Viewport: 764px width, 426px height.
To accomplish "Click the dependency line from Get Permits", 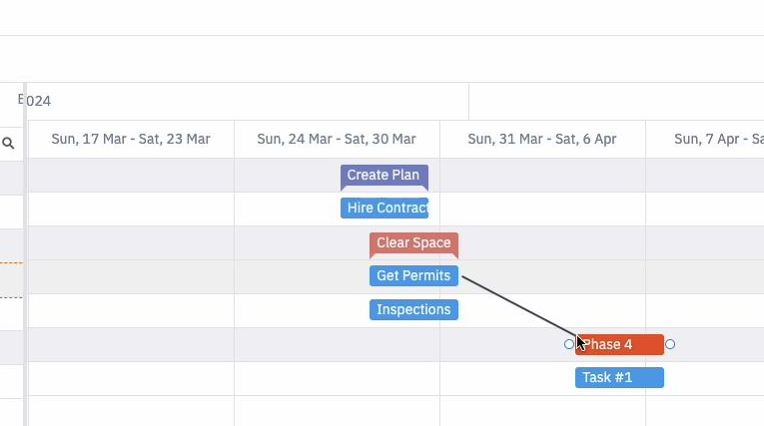I will pyautogui.click(x=519, y=306).
